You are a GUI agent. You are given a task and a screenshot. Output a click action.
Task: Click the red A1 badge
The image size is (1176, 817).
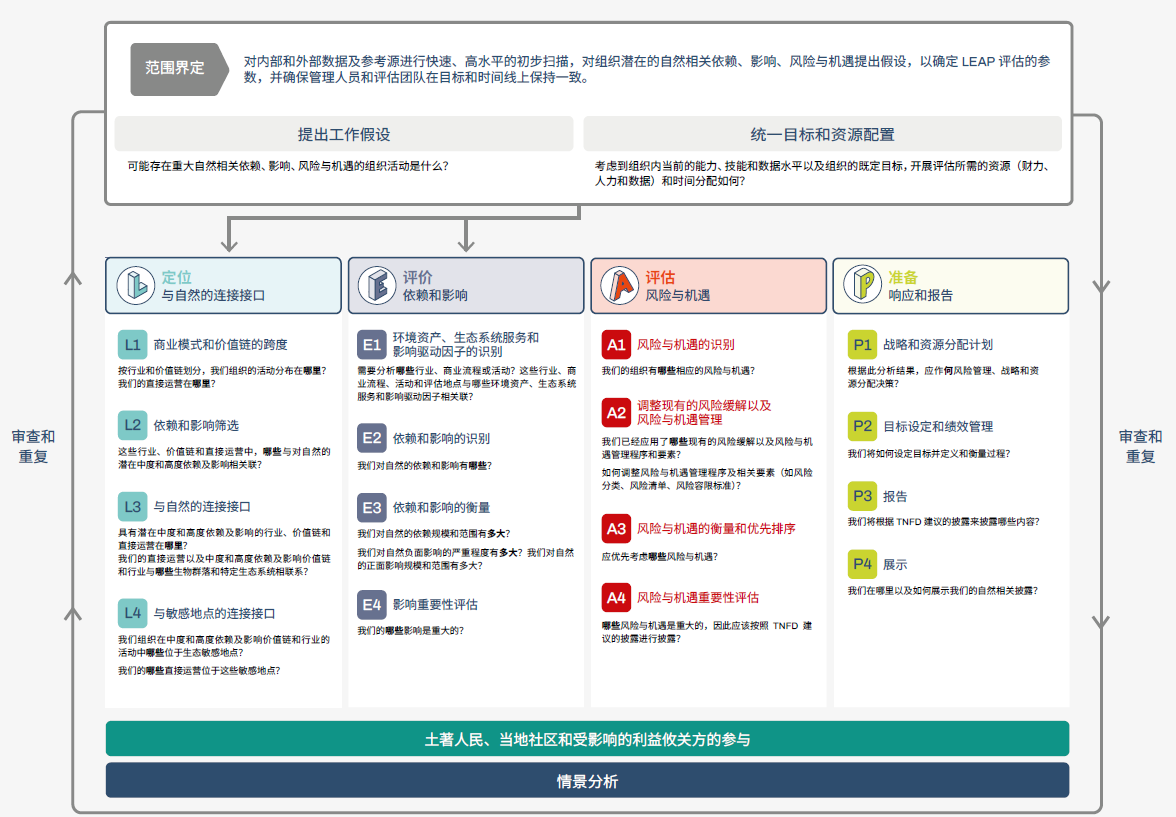point(616,344)
